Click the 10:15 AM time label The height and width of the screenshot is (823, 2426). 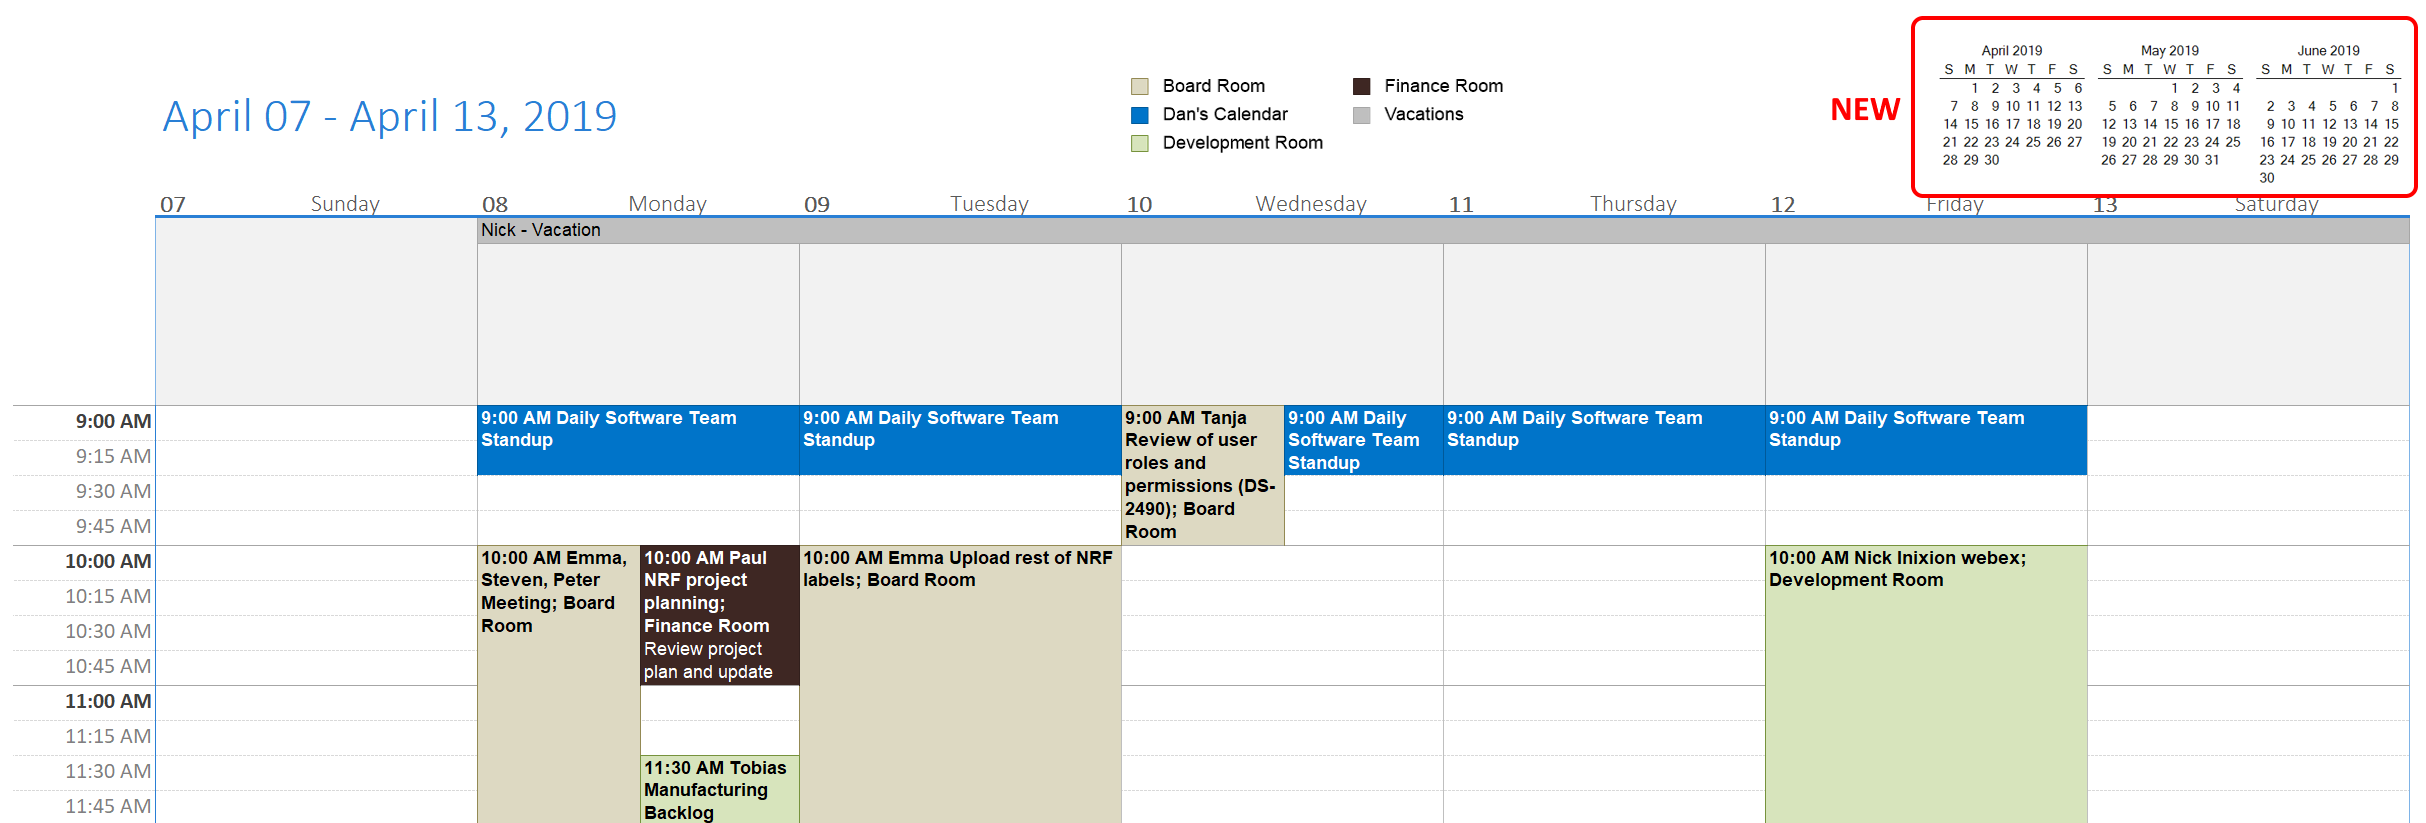(108, 597)
